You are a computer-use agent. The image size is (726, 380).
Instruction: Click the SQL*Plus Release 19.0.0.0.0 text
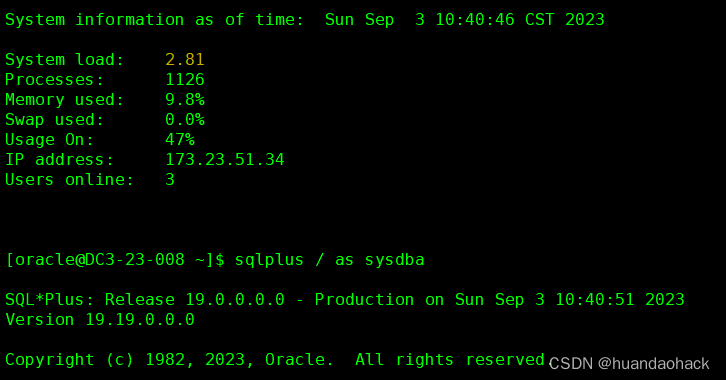(144, 299)
